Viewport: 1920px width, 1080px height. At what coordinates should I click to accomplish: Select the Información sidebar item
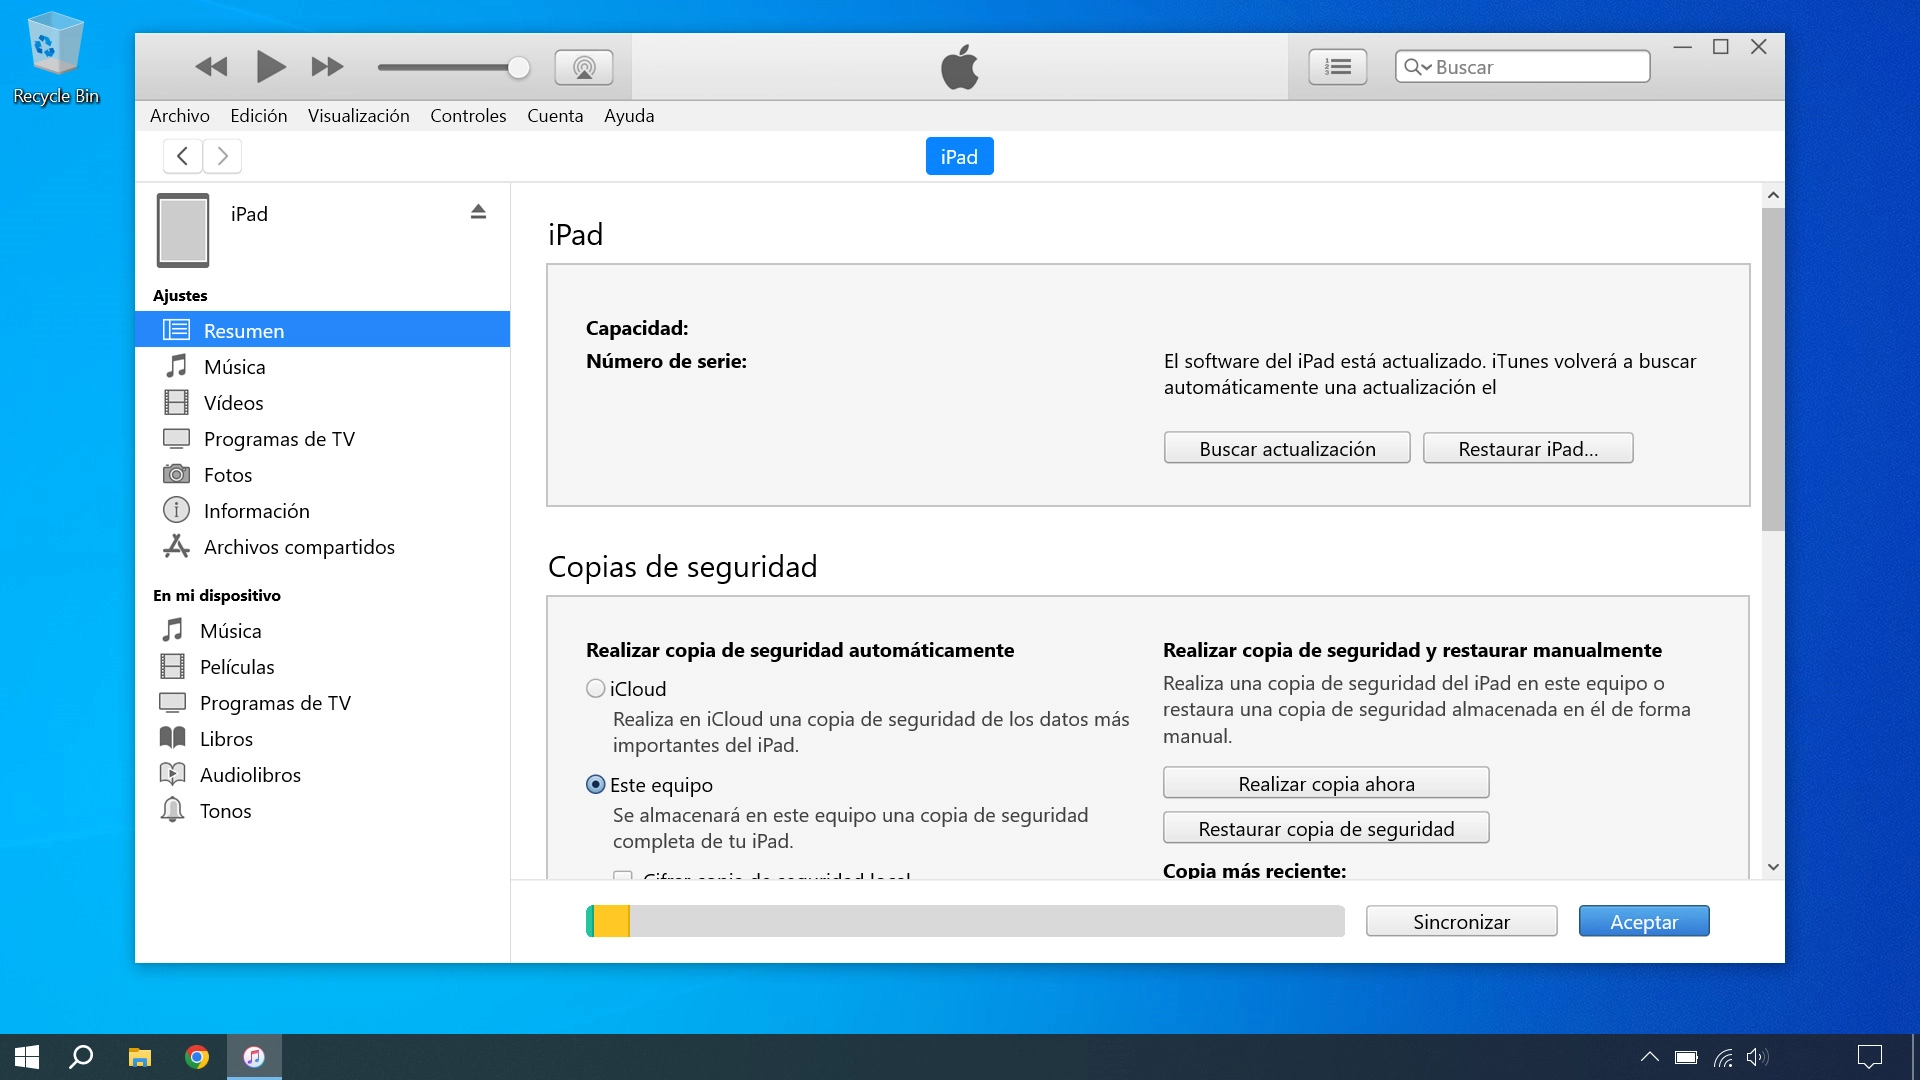click(256, 510)
